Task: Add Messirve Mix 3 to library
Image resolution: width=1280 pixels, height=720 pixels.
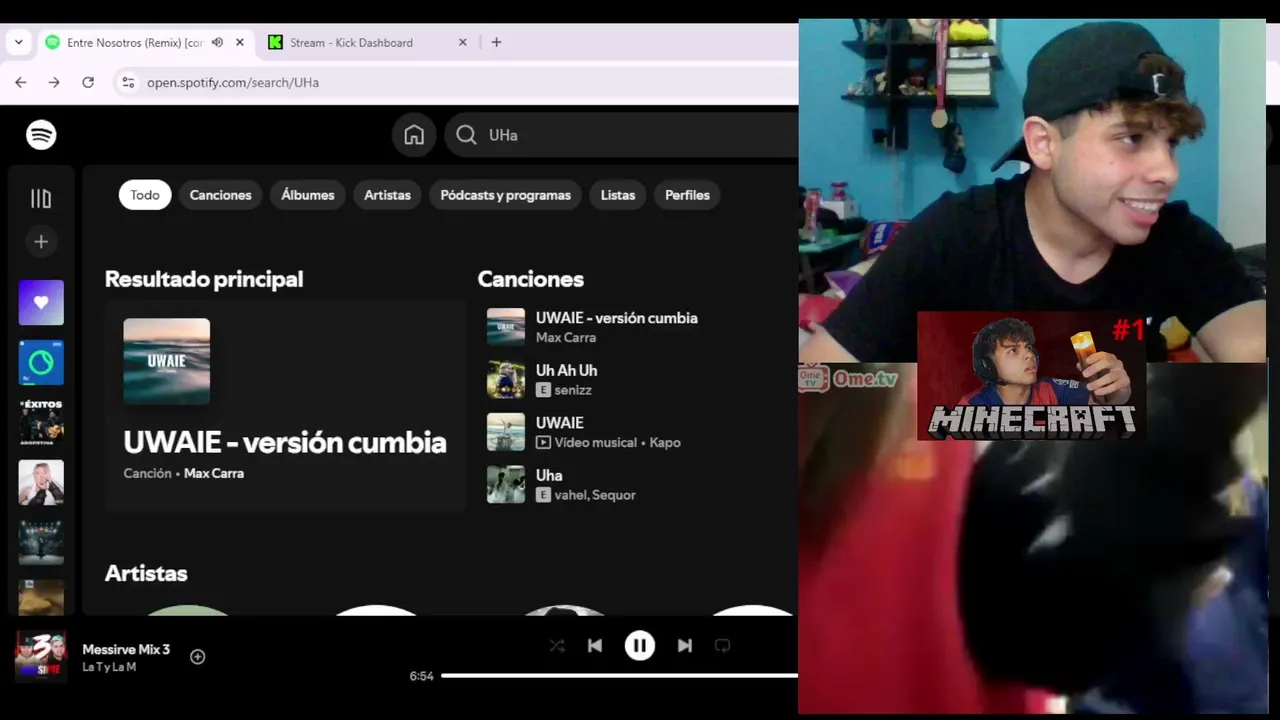Action: point(198,657)
